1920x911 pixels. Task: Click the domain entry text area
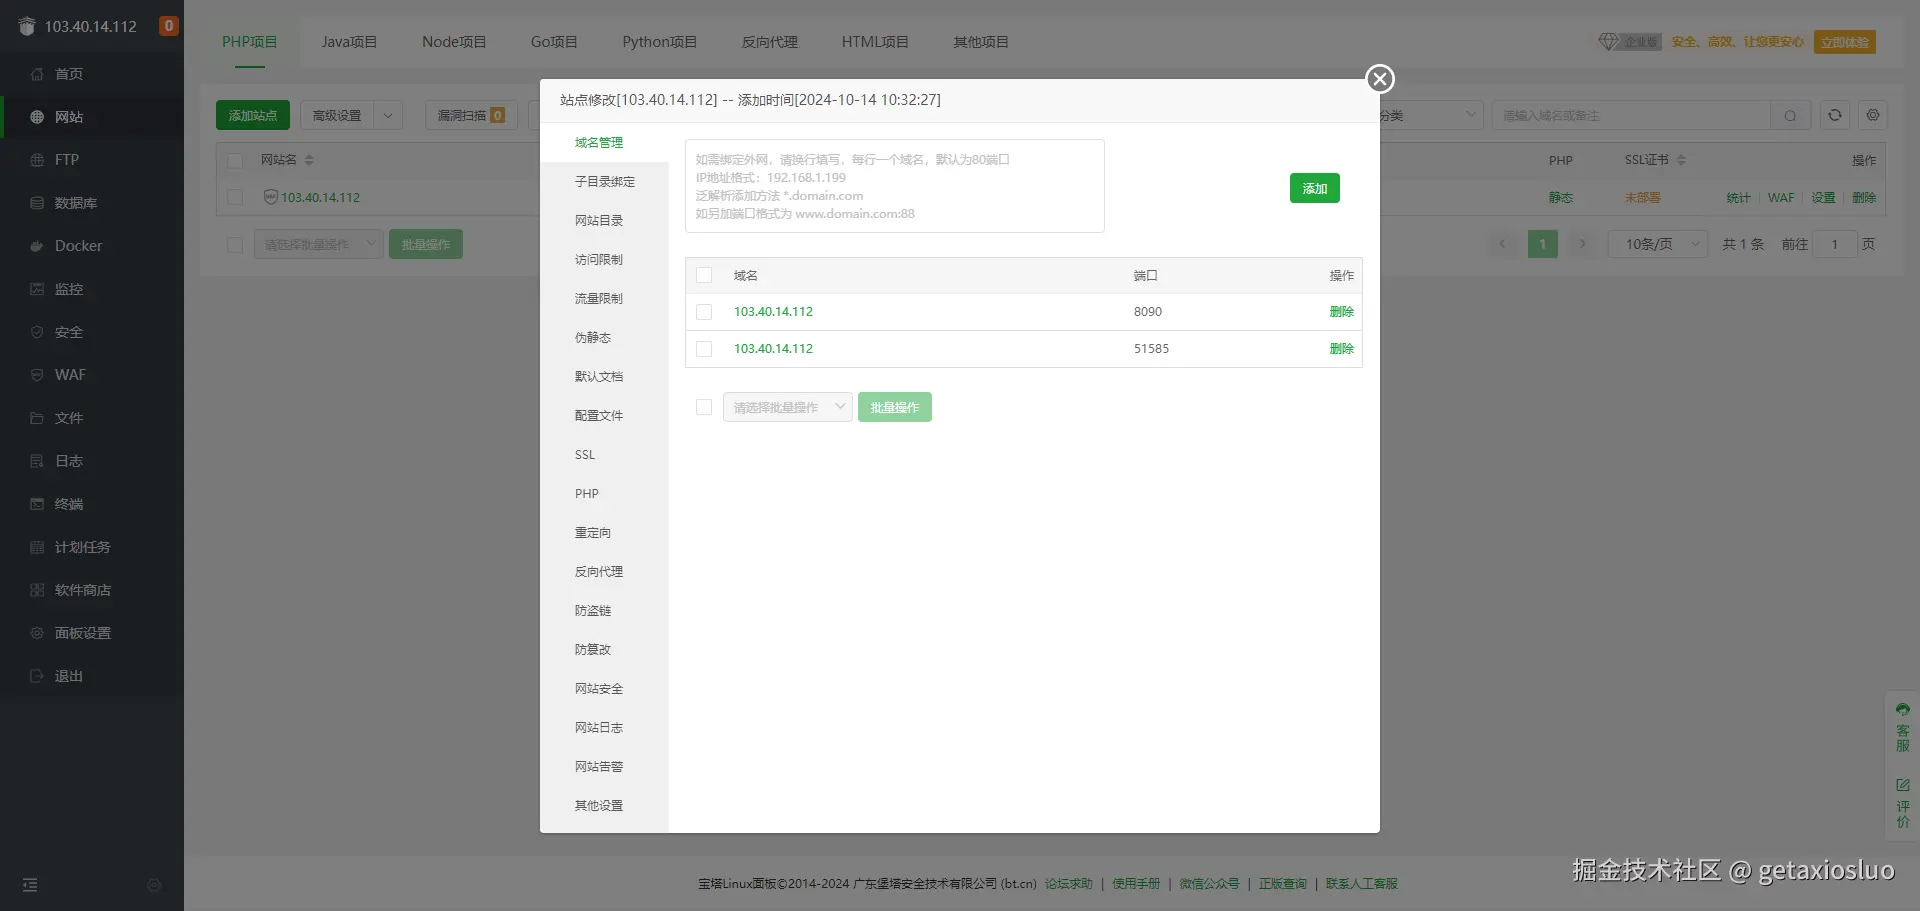(x=895, y=186)
